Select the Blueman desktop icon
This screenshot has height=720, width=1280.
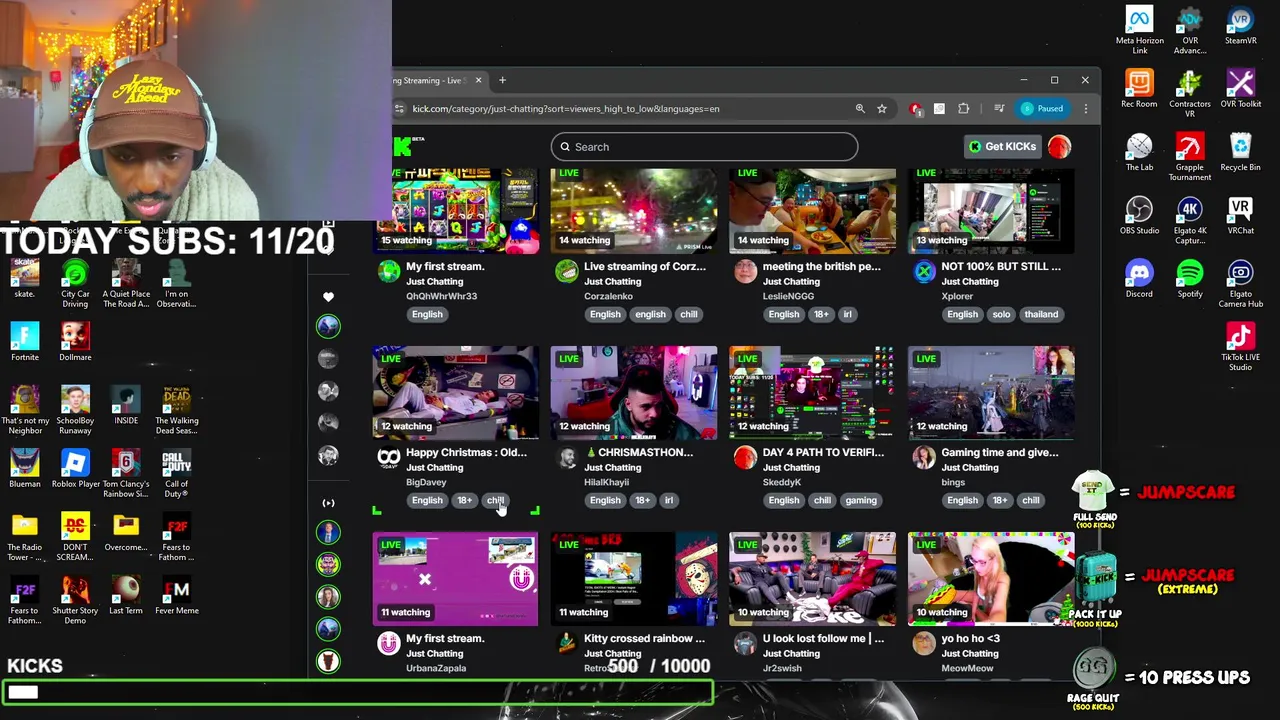tap(25, 469)
